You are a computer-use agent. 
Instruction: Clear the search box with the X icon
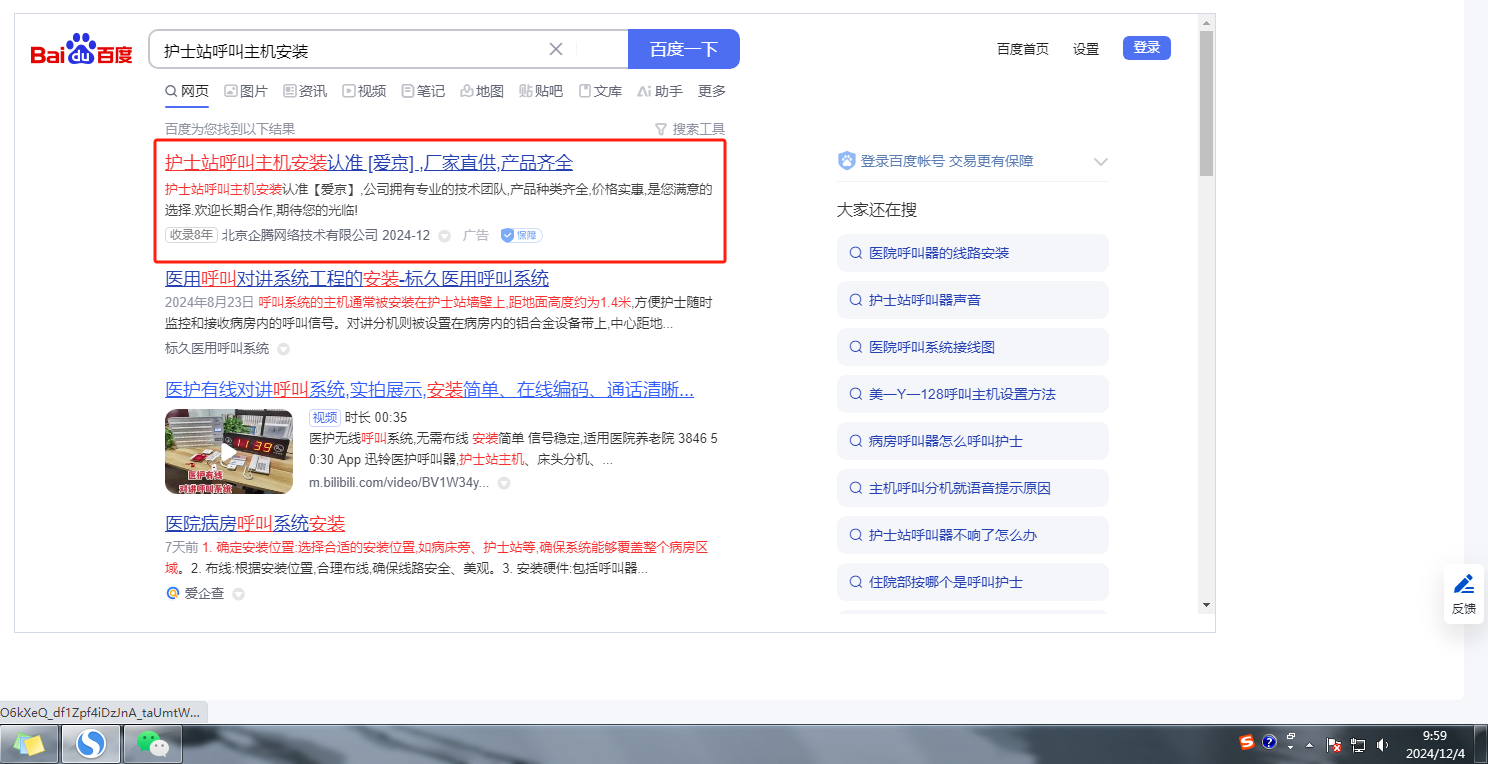[556, 49]
